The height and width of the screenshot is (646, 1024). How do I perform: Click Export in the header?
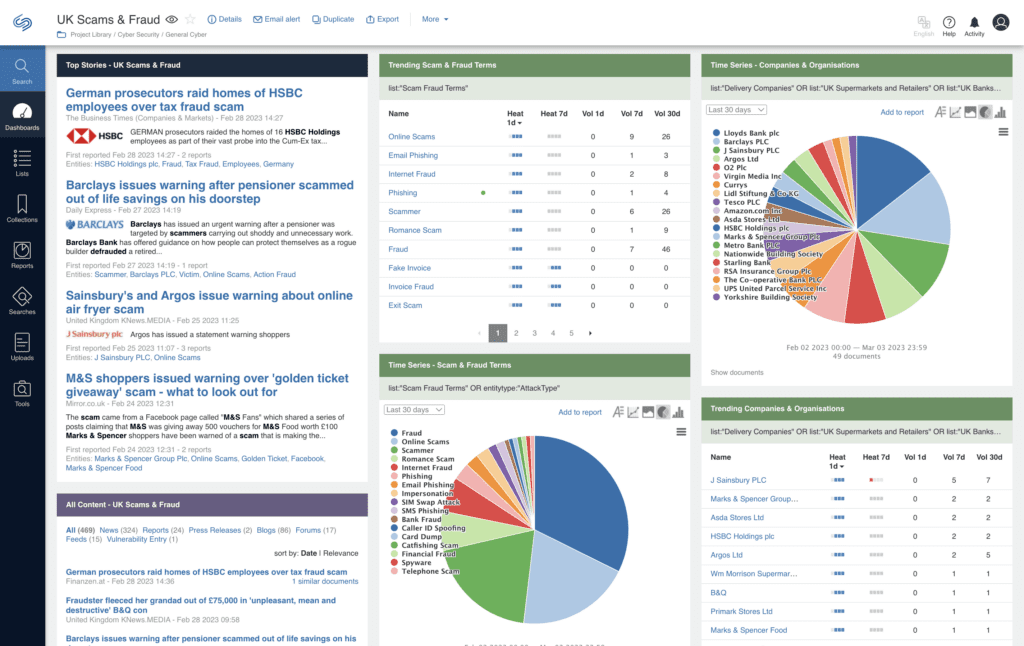pos(382,20)
